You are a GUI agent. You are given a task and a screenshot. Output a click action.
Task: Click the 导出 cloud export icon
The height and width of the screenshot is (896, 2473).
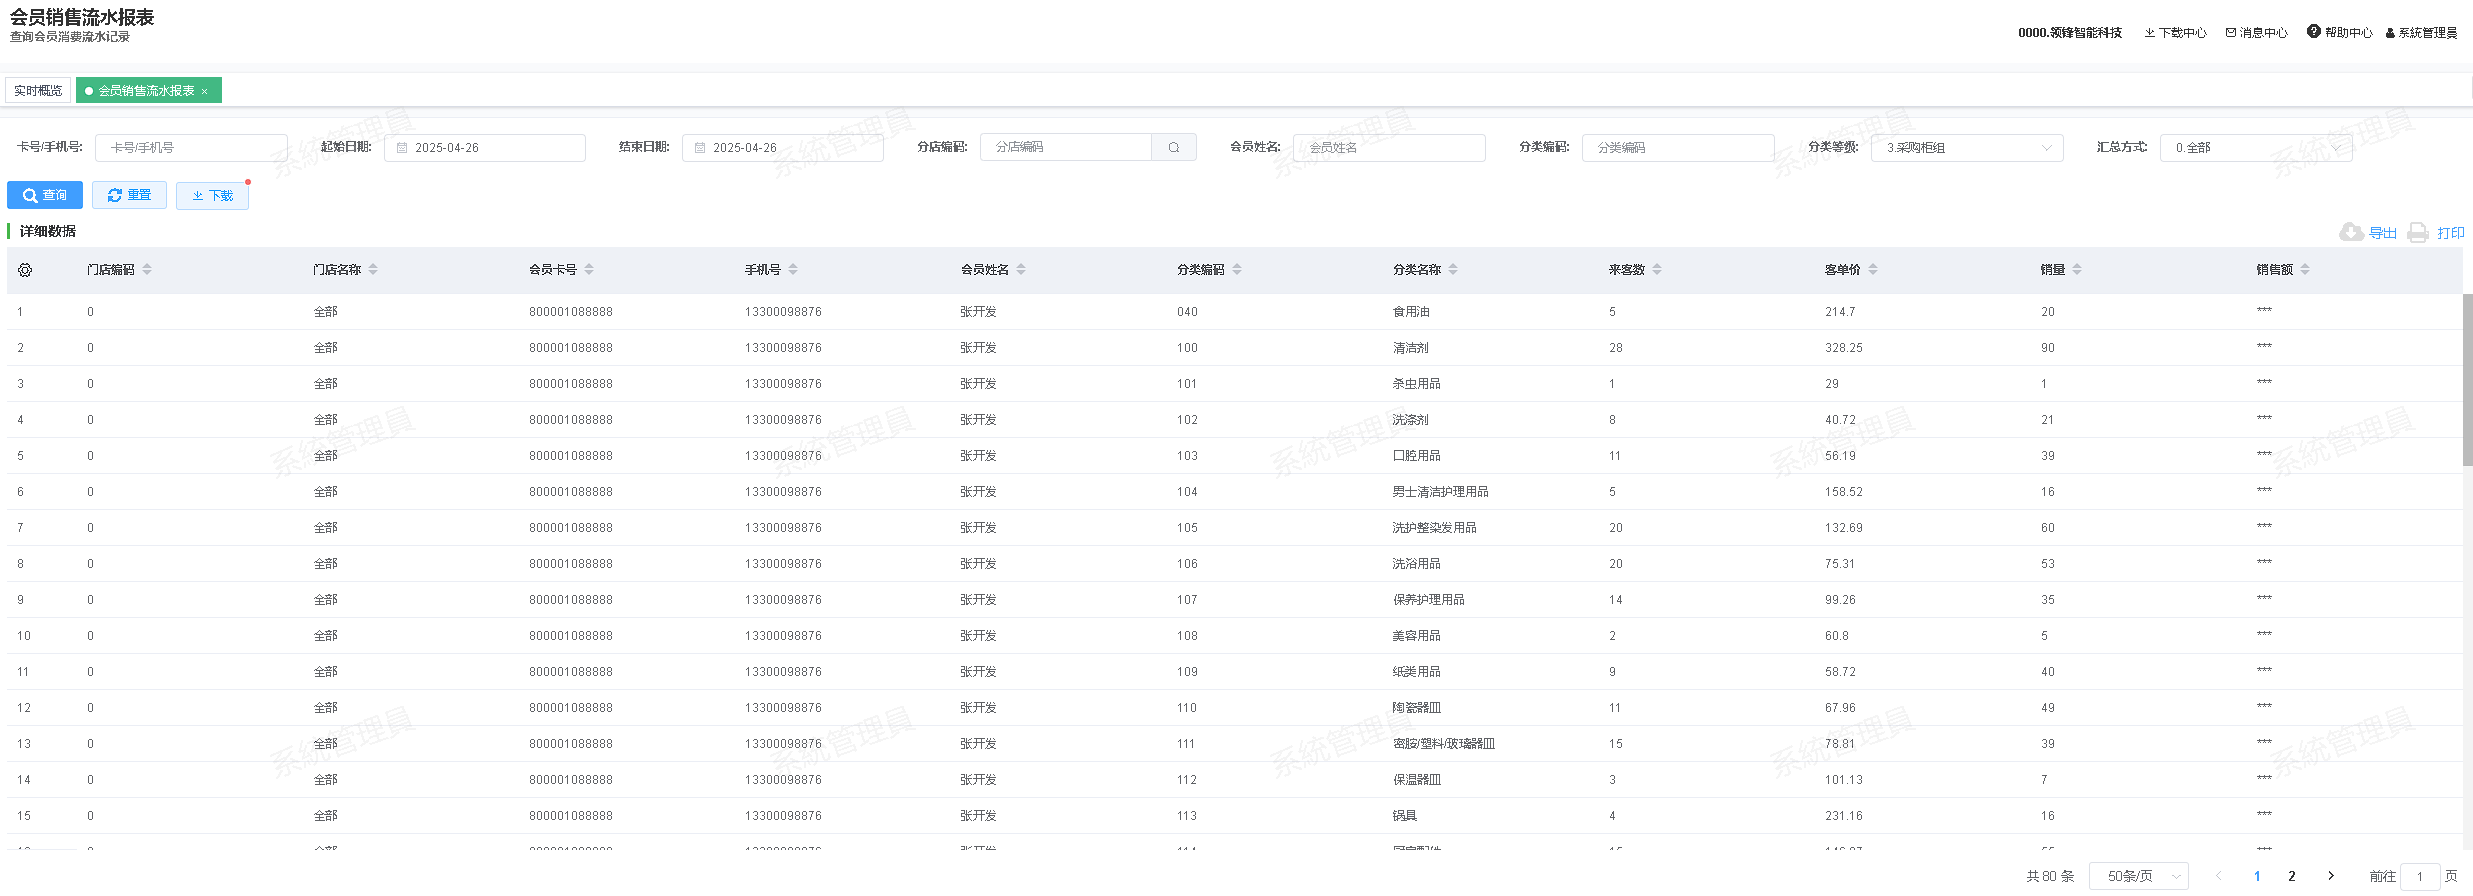[2351, 233]
